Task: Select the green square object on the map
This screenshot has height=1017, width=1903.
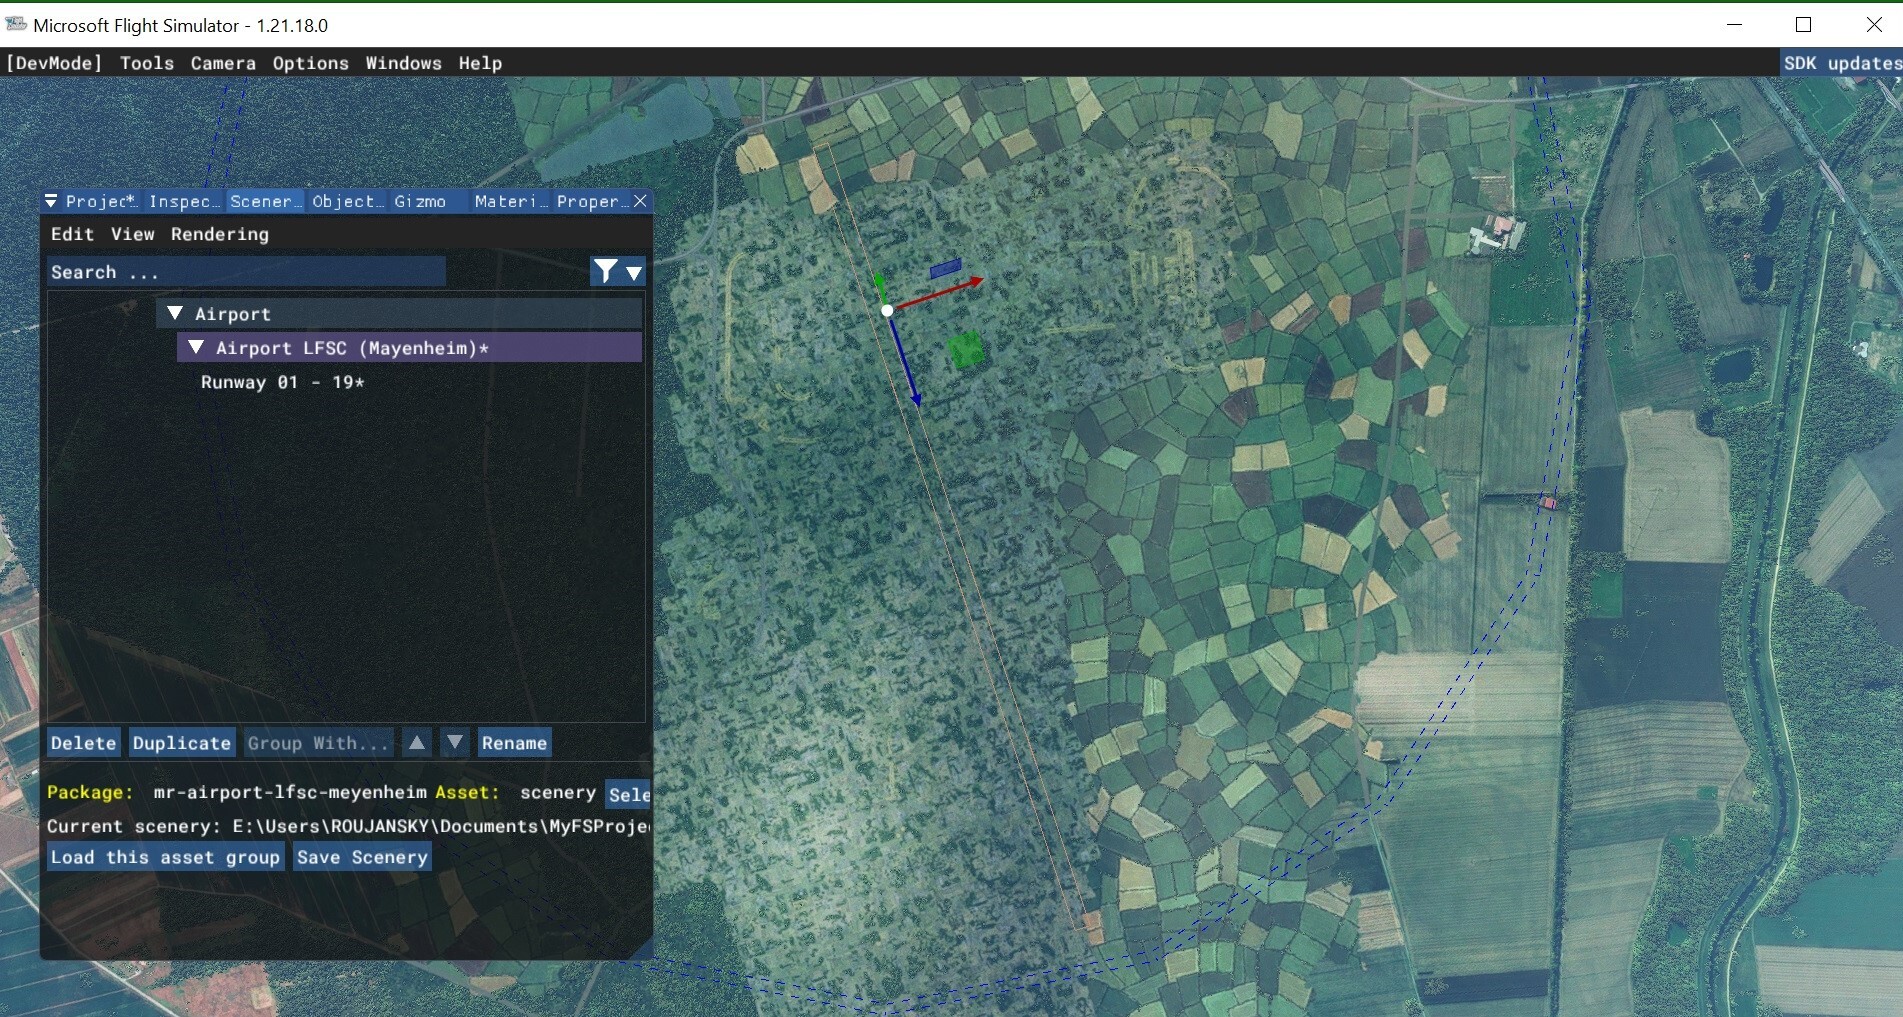Action: [x=966, y=350]
